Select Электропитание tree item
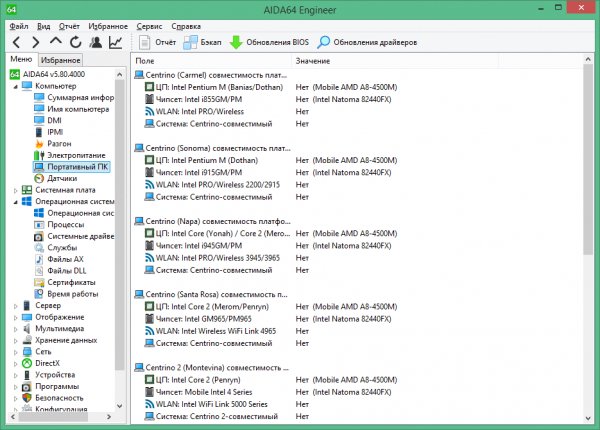The image size is (600, 430). (70, 155)
